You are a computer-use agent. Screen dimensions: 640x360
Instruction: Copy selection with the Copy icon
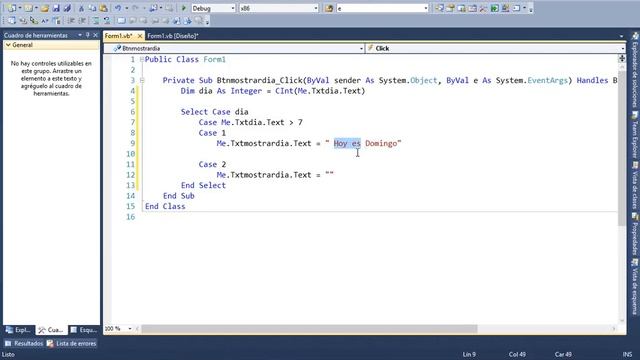pyautogui.click(x=92, y=8)
